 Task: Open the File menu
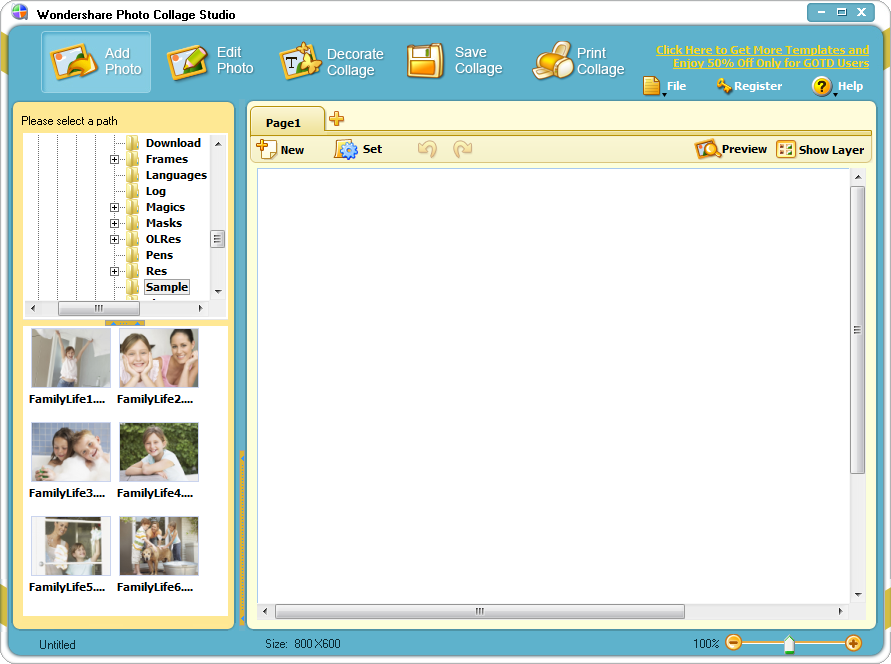point(665,86)
